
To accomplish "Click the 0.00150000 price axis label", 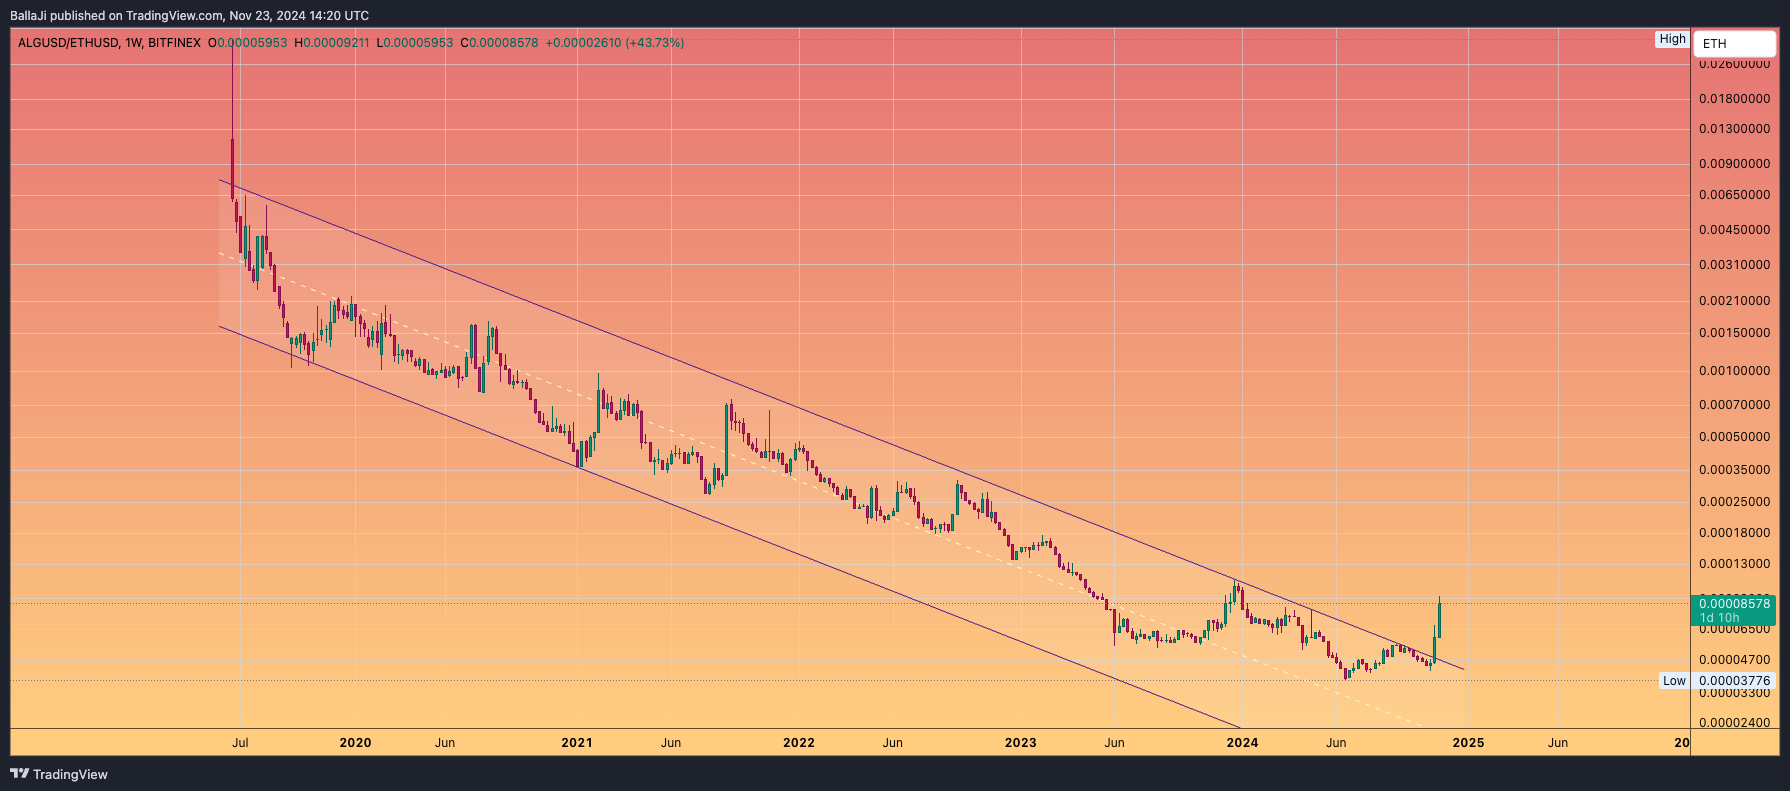I will (x=1734, y=333).
